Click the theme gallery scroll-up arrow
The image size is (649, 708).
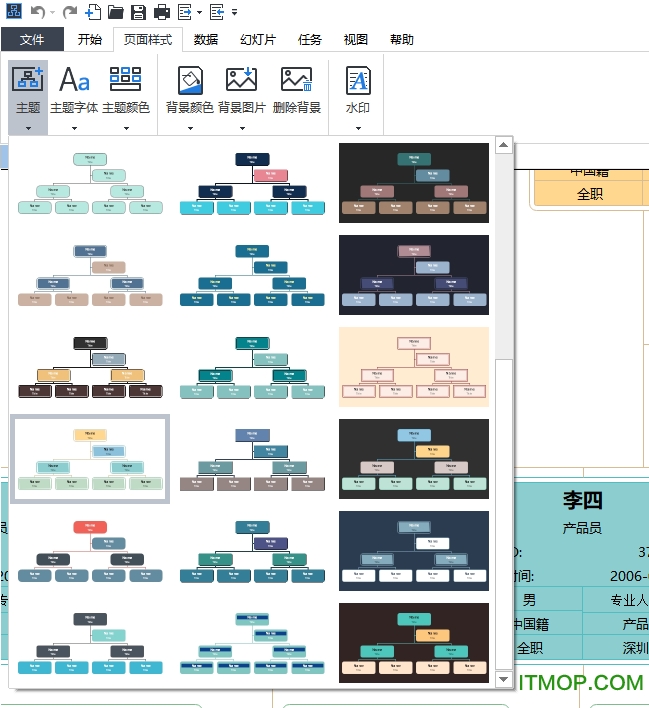[x=504, y=146]
